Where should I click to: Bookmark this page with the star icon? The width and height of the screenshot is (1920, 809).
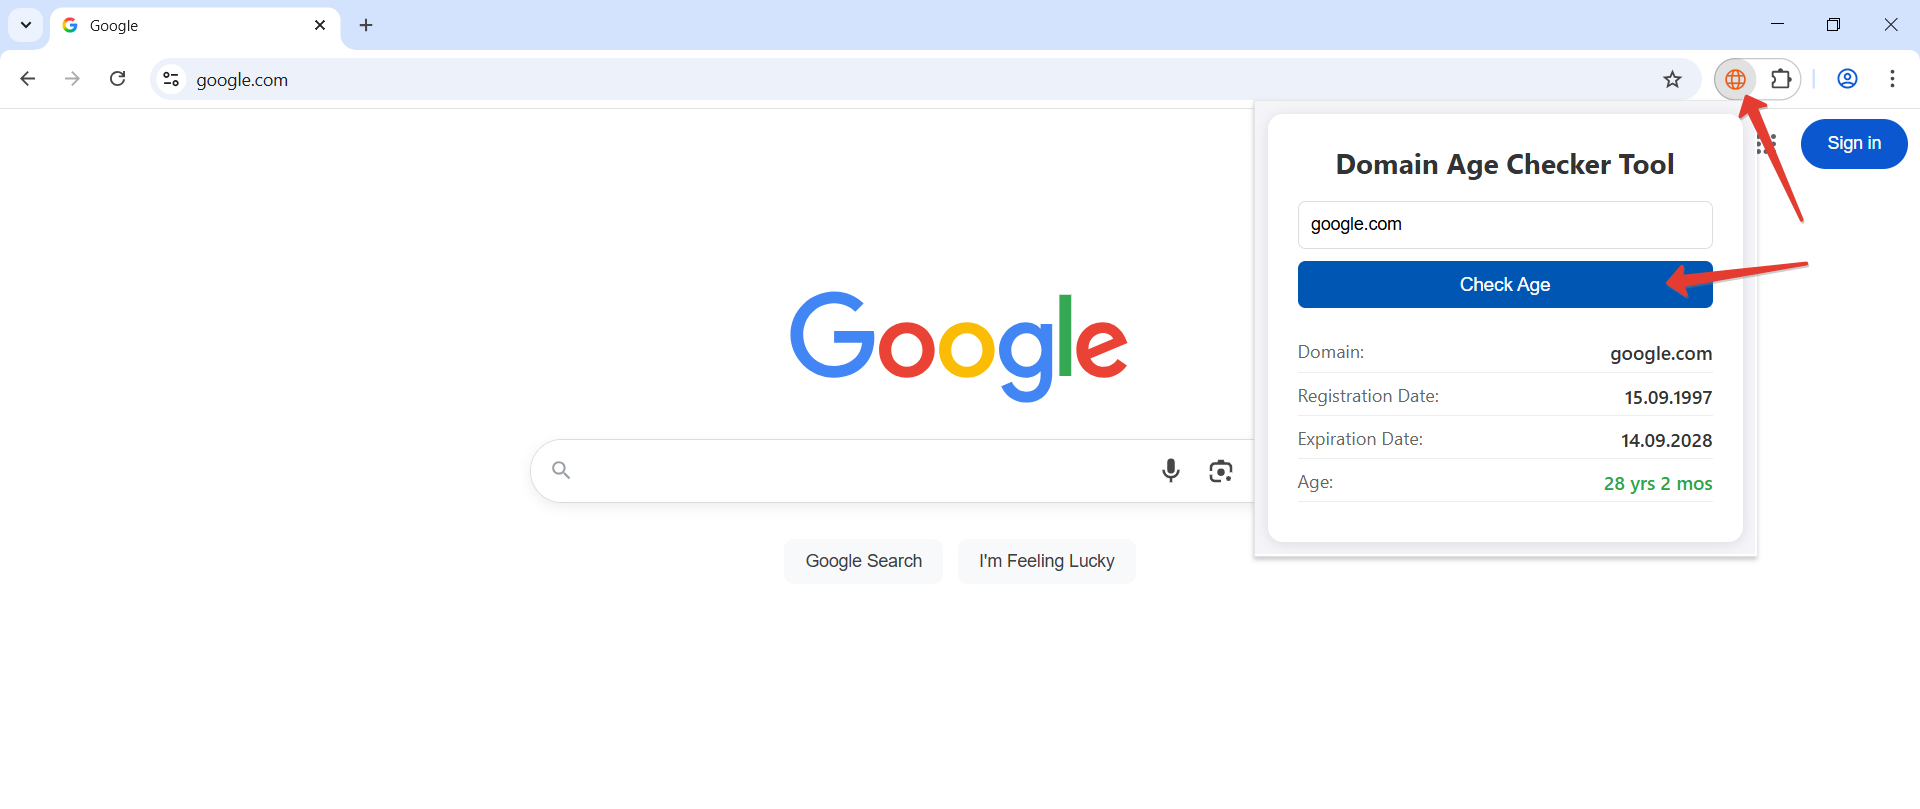1672,79
